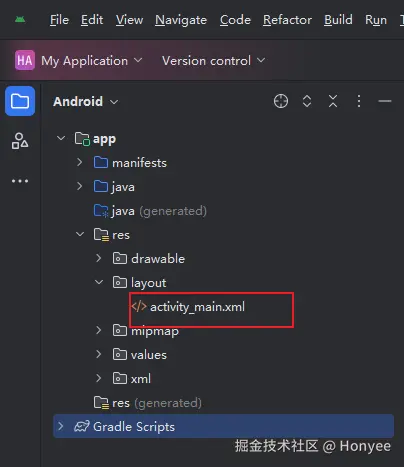Click the Select Opened File crosshair icon

[x=281, y=101]
